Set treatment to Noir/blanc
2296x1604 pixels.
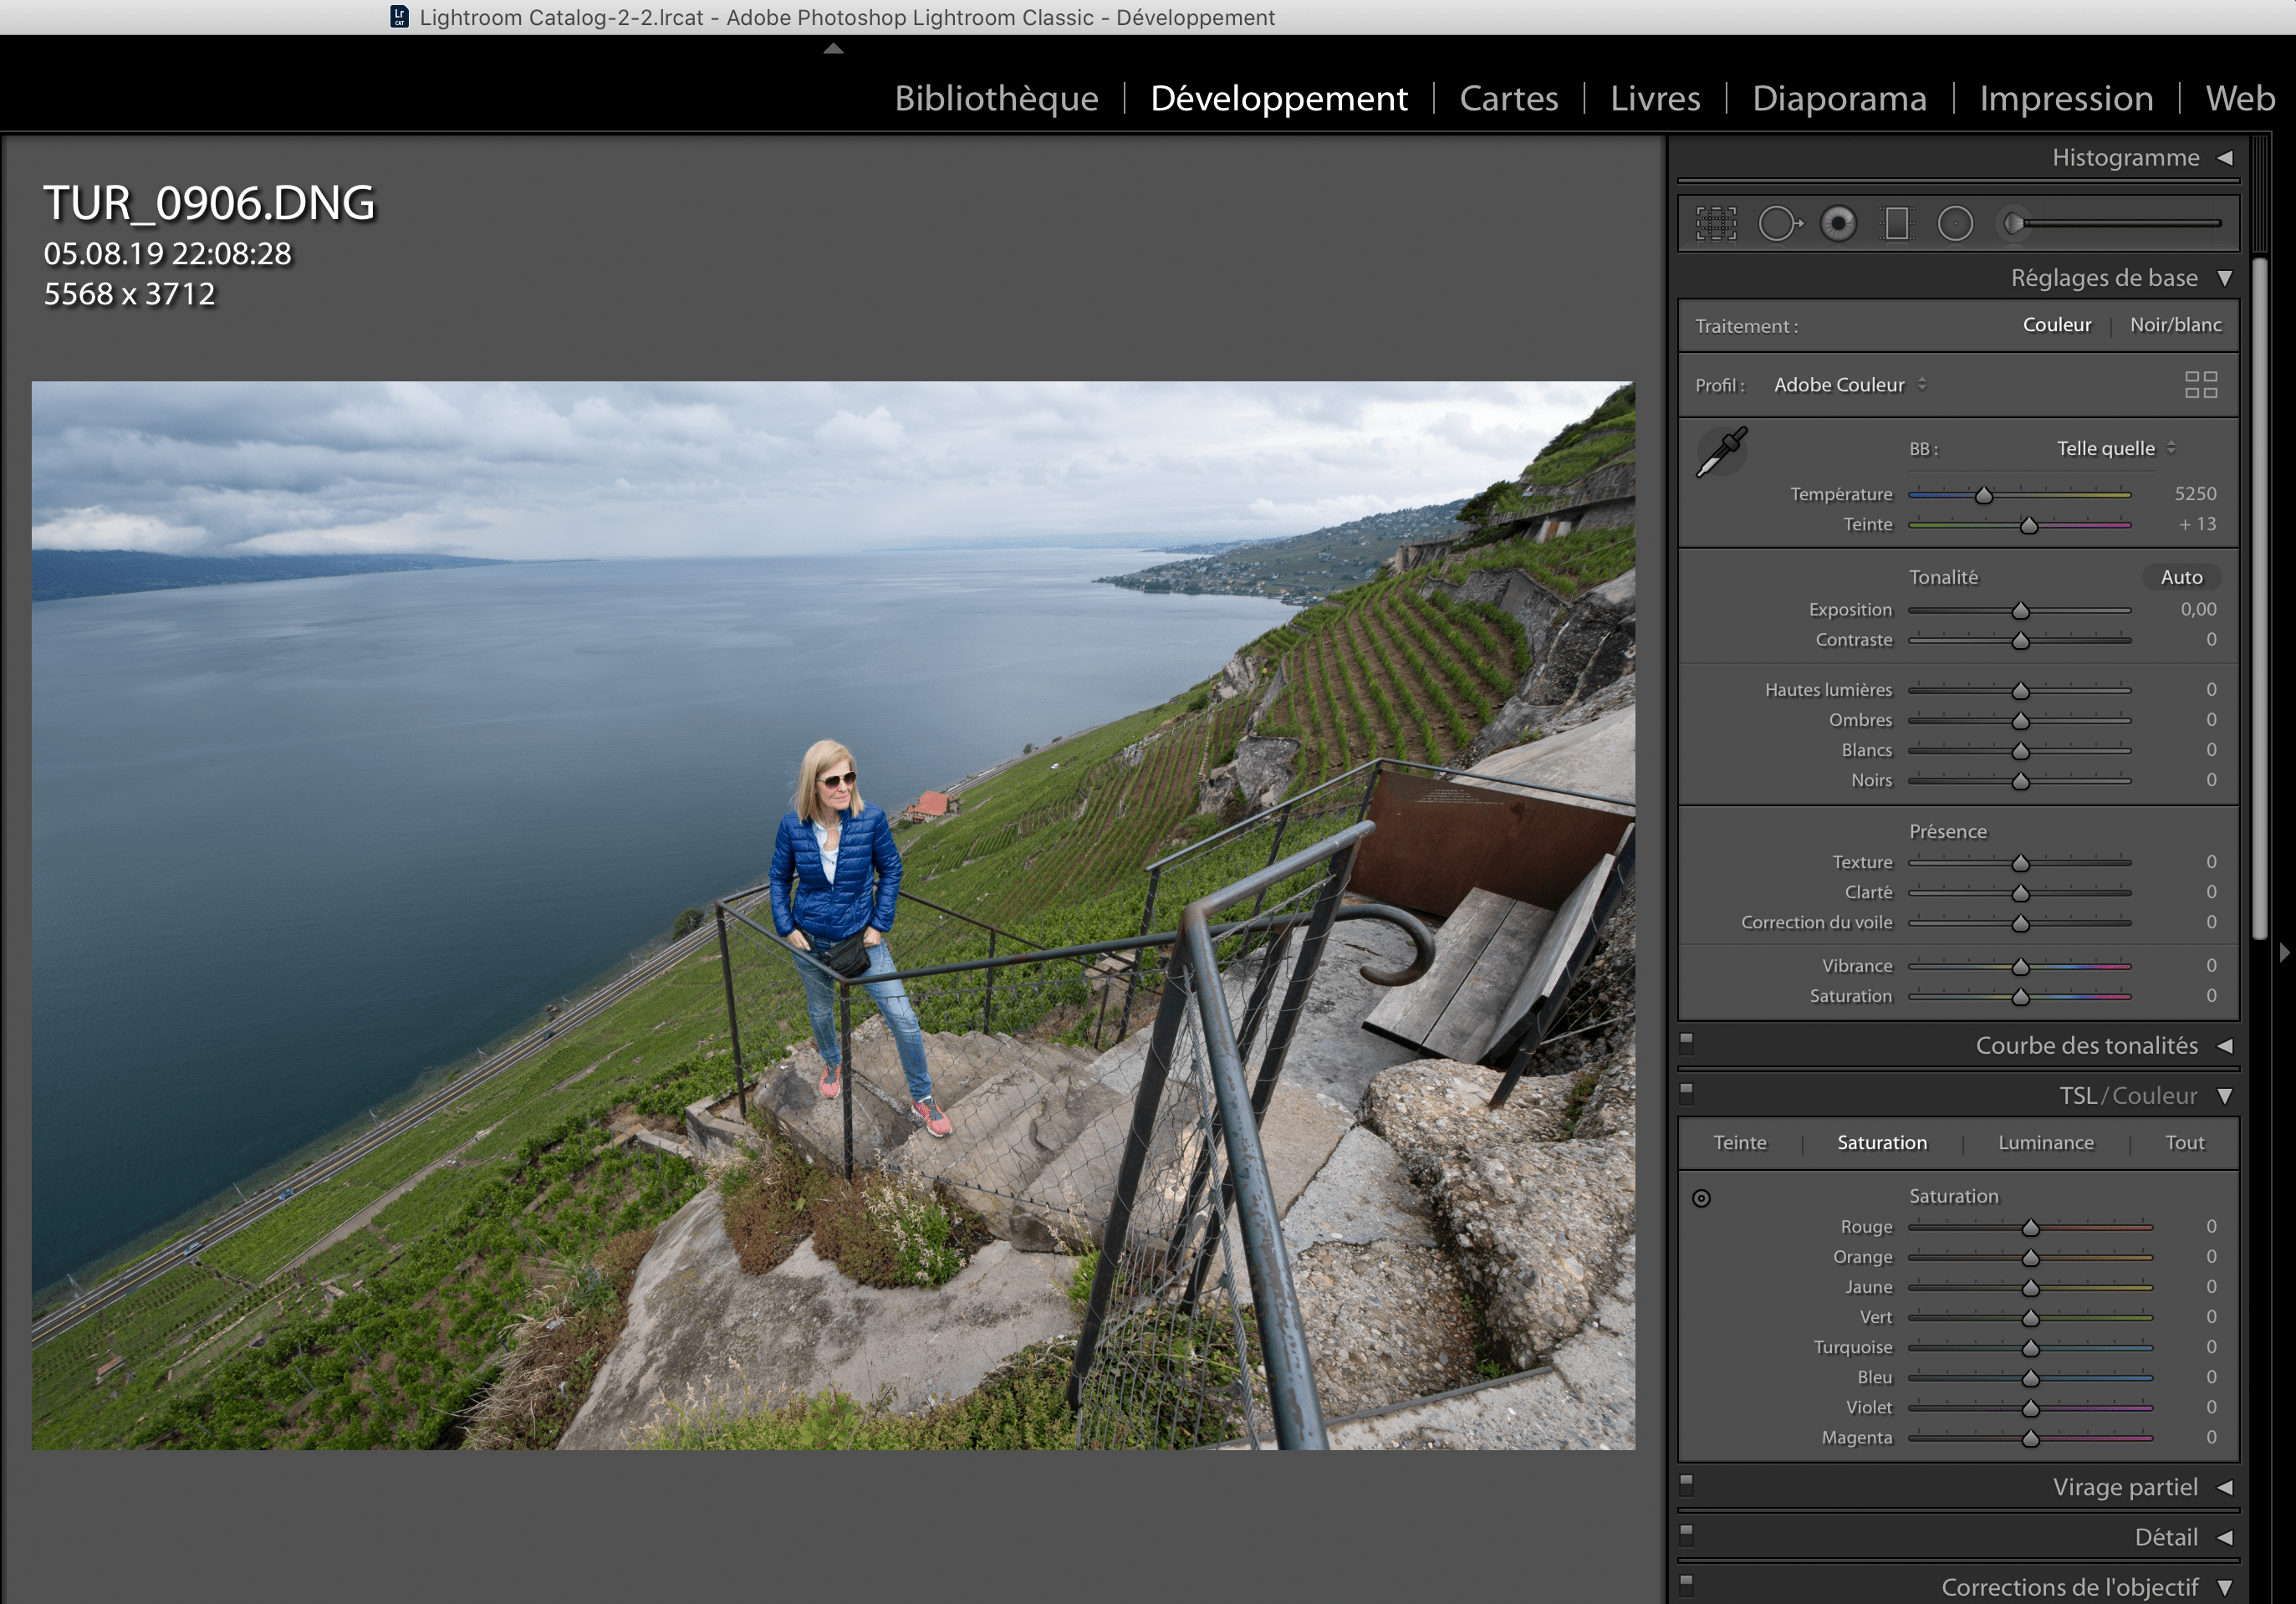(x=2175, y=325)
